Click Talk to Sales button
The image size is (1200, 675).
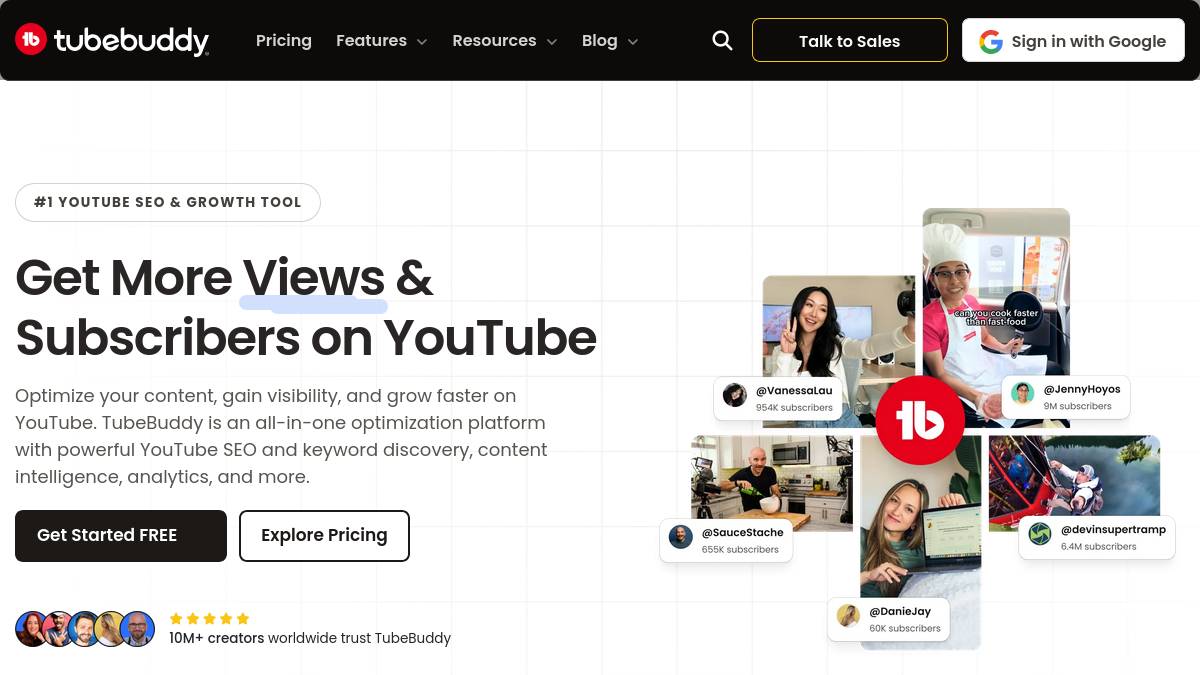click(850, 41)
